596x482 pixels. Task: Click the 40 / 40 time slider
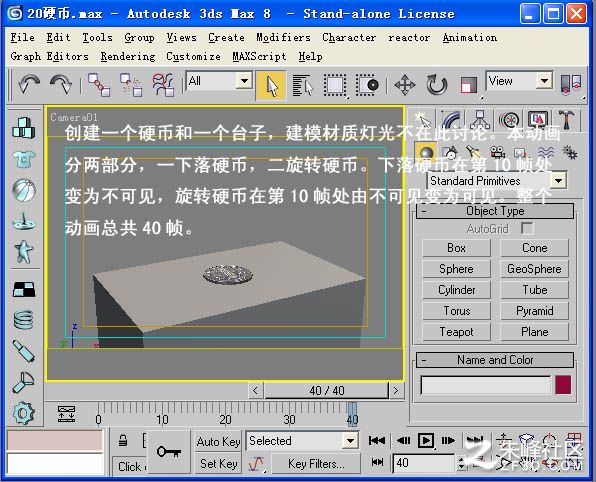pyautogui.click(x=327, y=390)
